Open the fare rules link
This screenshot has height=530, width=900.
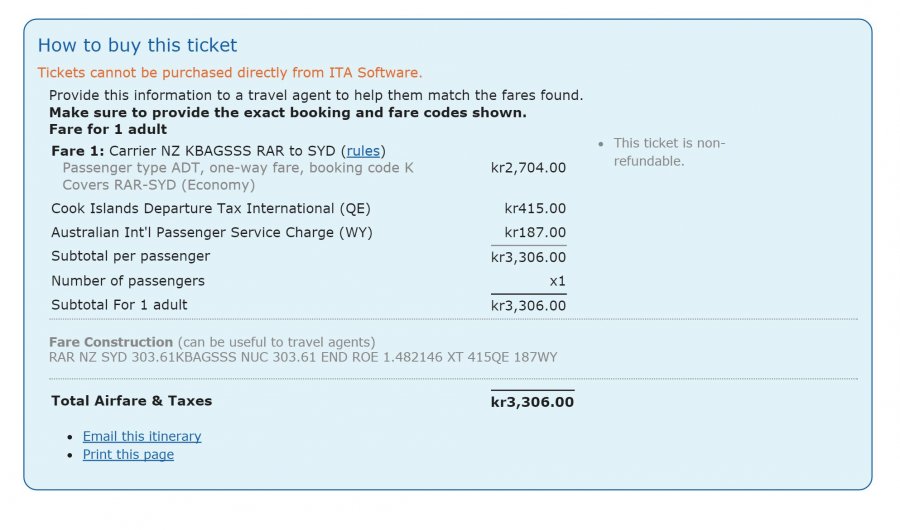tap(364, 151)
